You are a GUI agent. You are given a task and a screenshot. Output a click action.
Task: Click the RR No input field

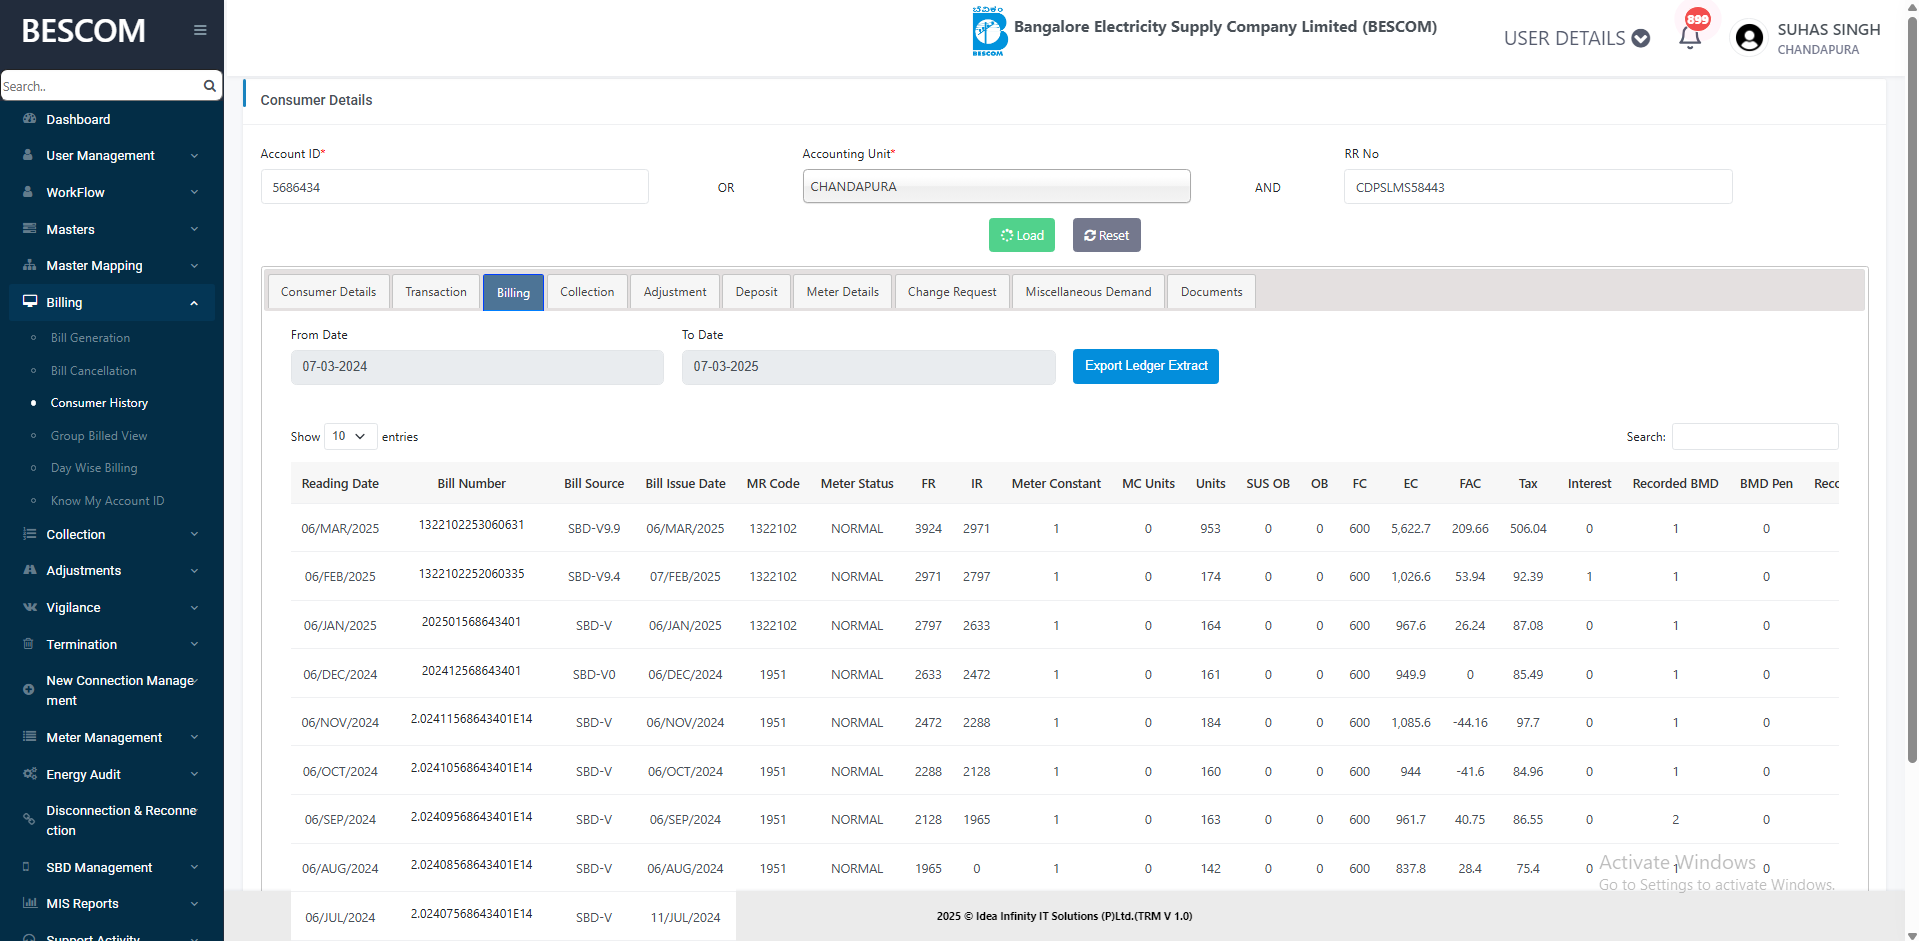[1538, 187]
